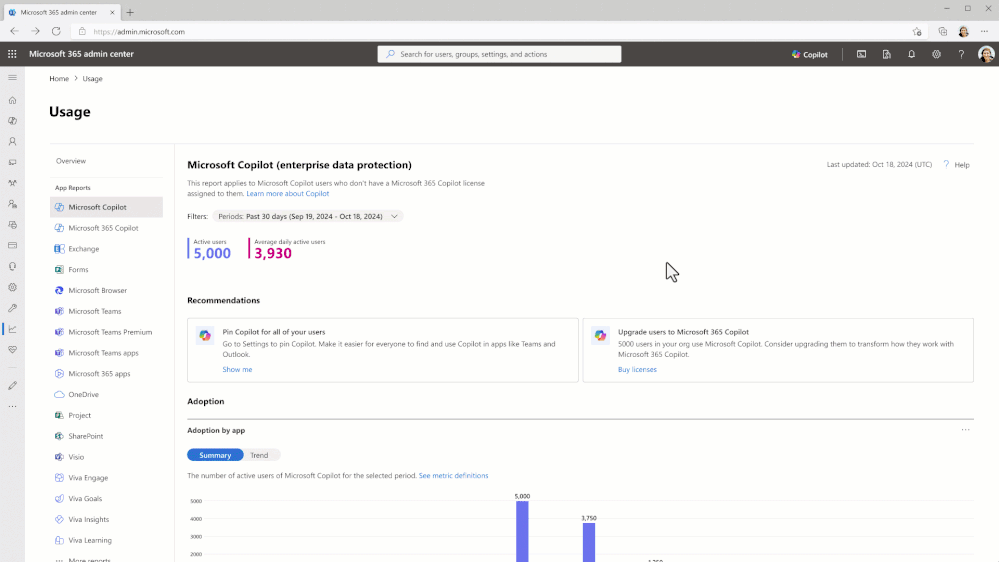The width and height of the screenshot is (999, 562).
Task: Click the 5,000 bar in chart
Action: (x=522, y=531)
